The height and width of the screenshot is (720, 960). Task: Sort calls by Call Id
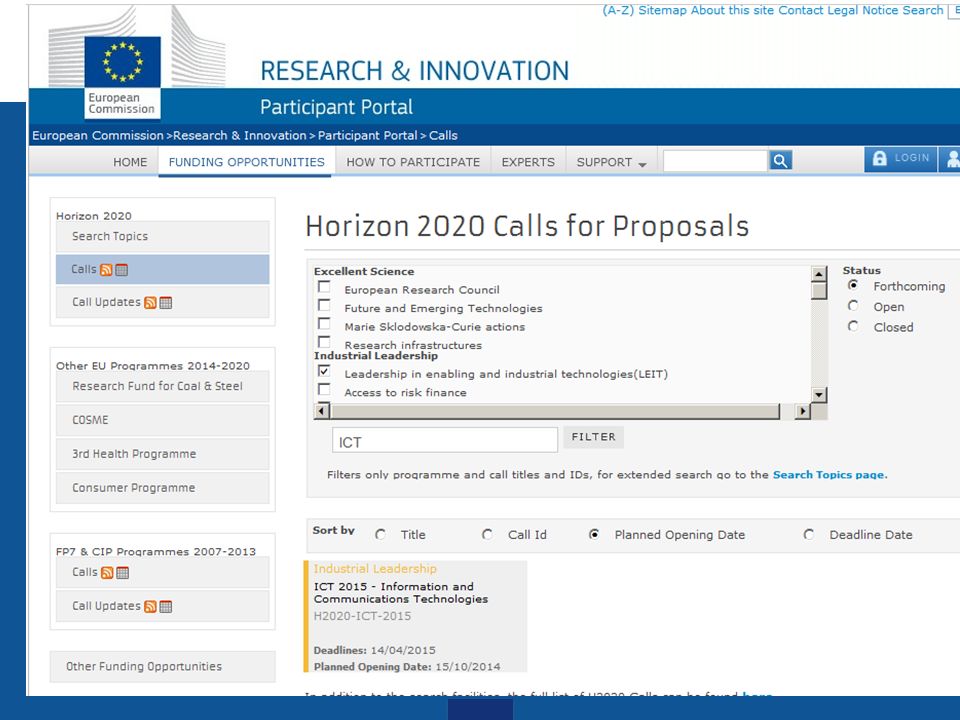(x=487, y=534)
